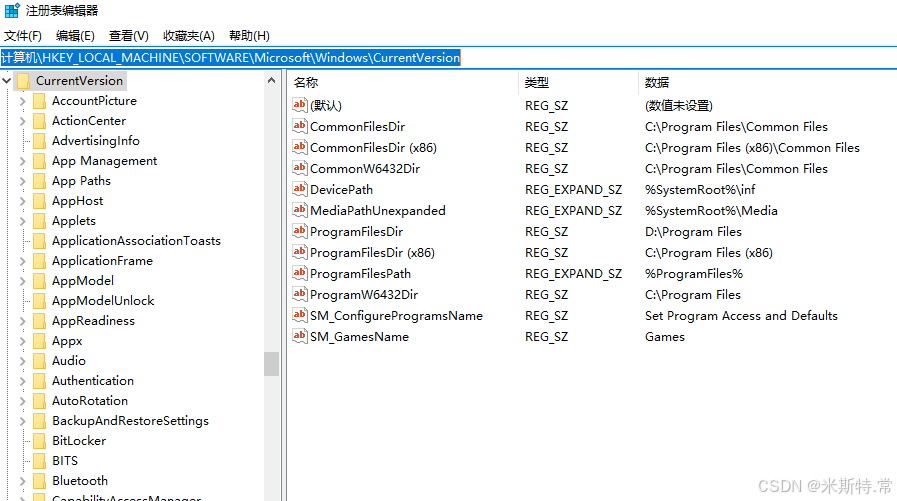The image size is (897, 501).
Task: Expand the App Management key
Action: [x=23, y=161]
